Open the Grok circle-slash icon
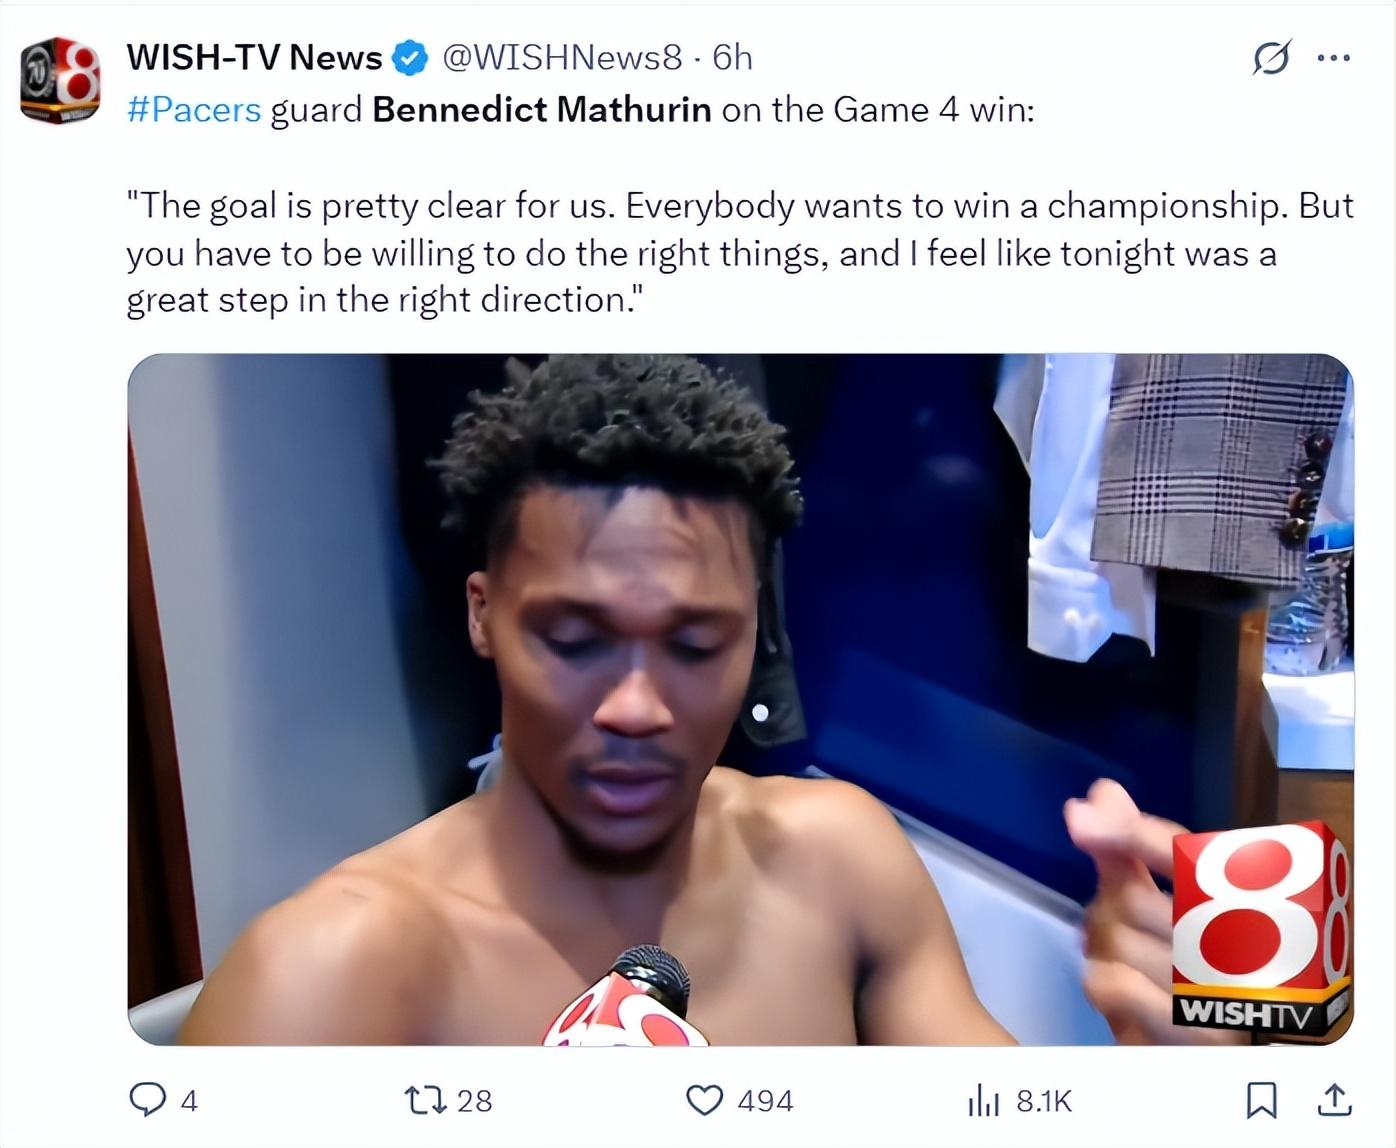Viewport: 1396px width, 1148px height. [x=1271, y=58]
